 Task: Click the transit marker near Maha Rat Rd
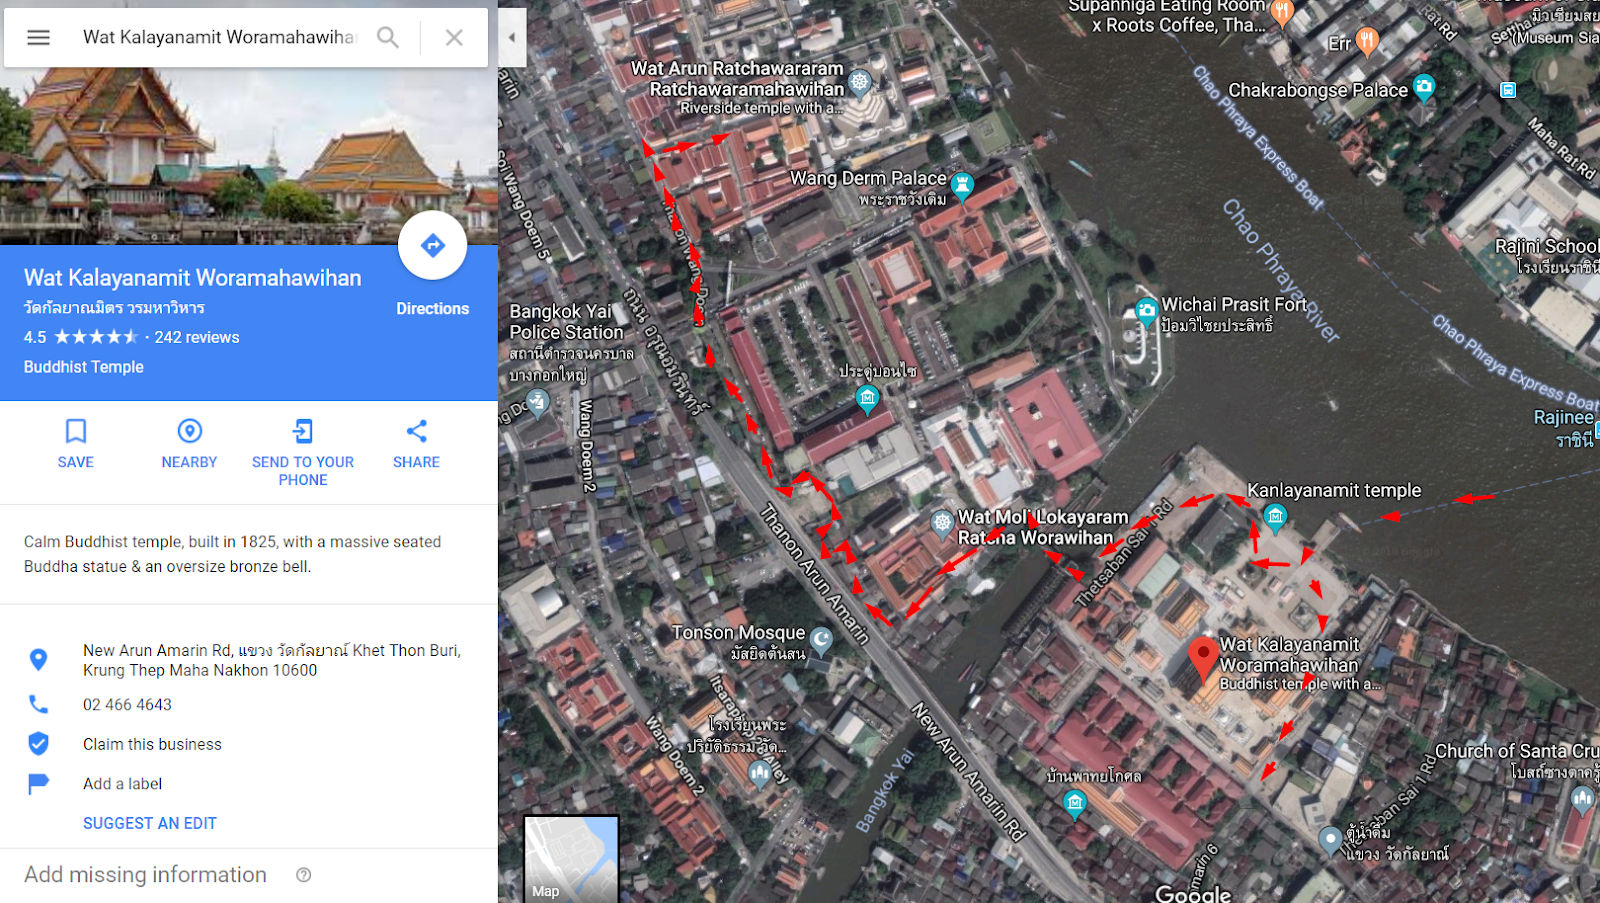(x=1508, y=90)
